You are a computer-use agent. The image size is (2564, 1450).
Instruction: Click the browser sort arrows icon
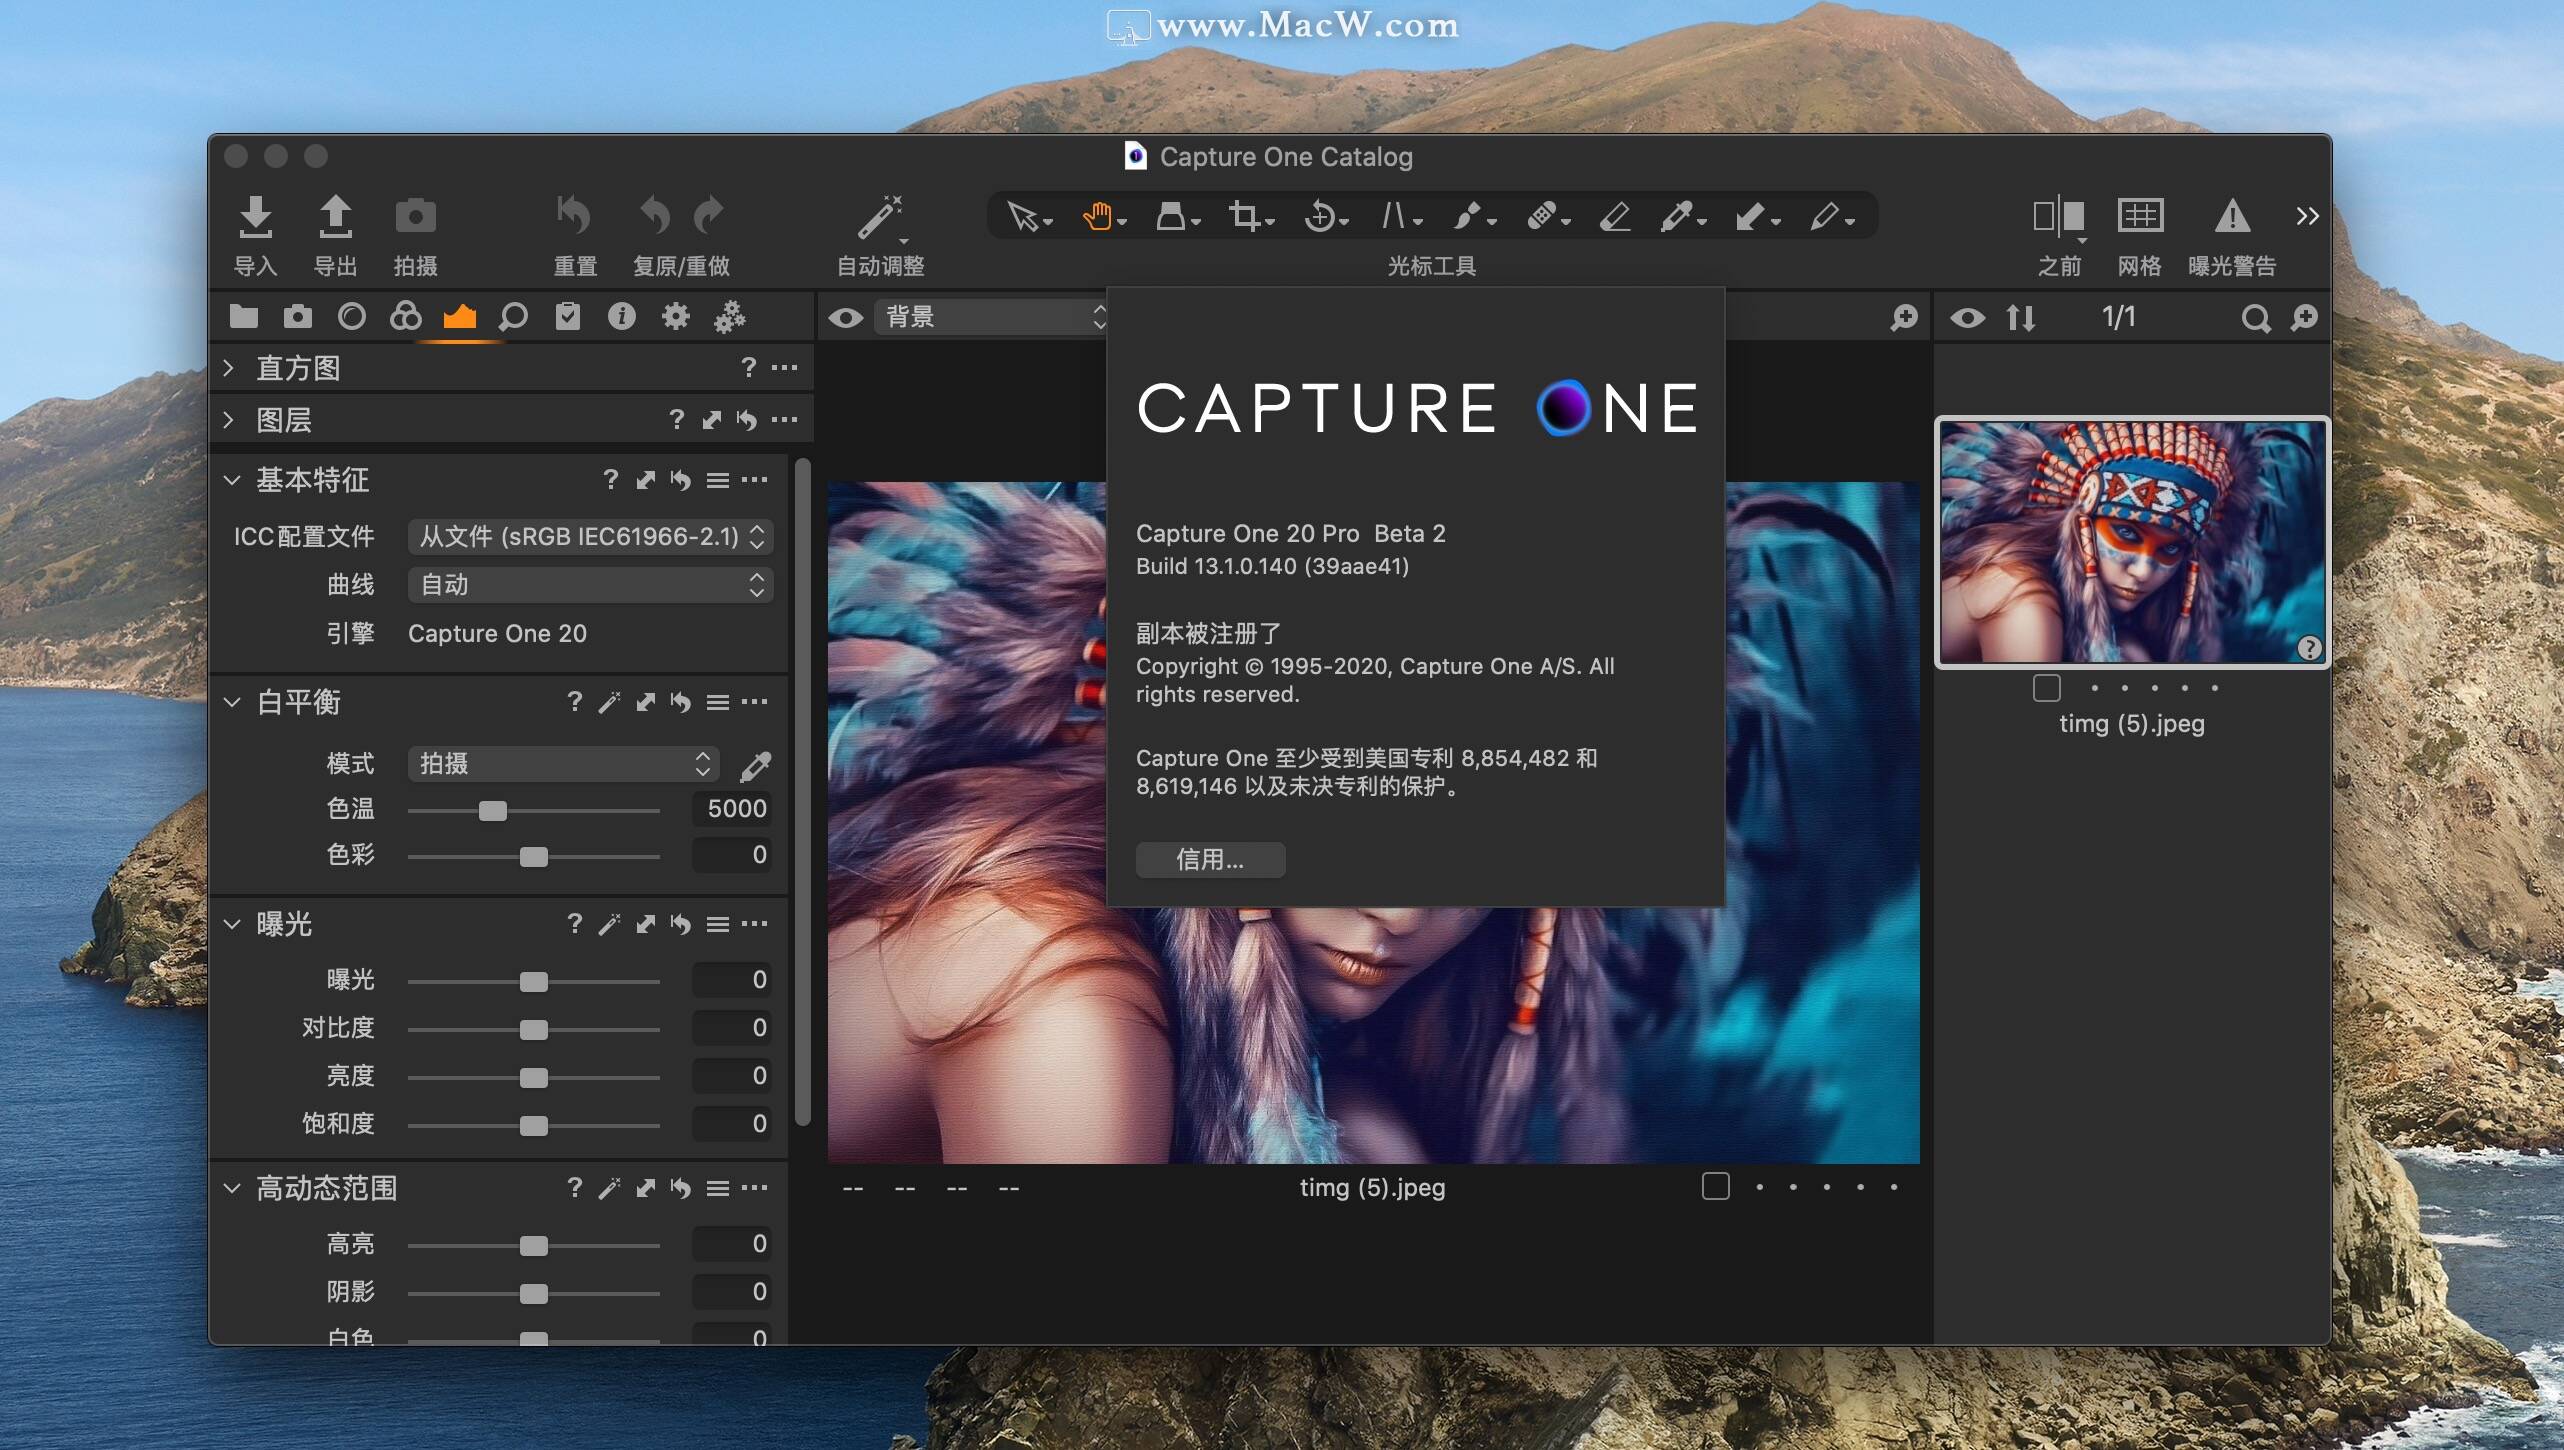click(2020, 318)
